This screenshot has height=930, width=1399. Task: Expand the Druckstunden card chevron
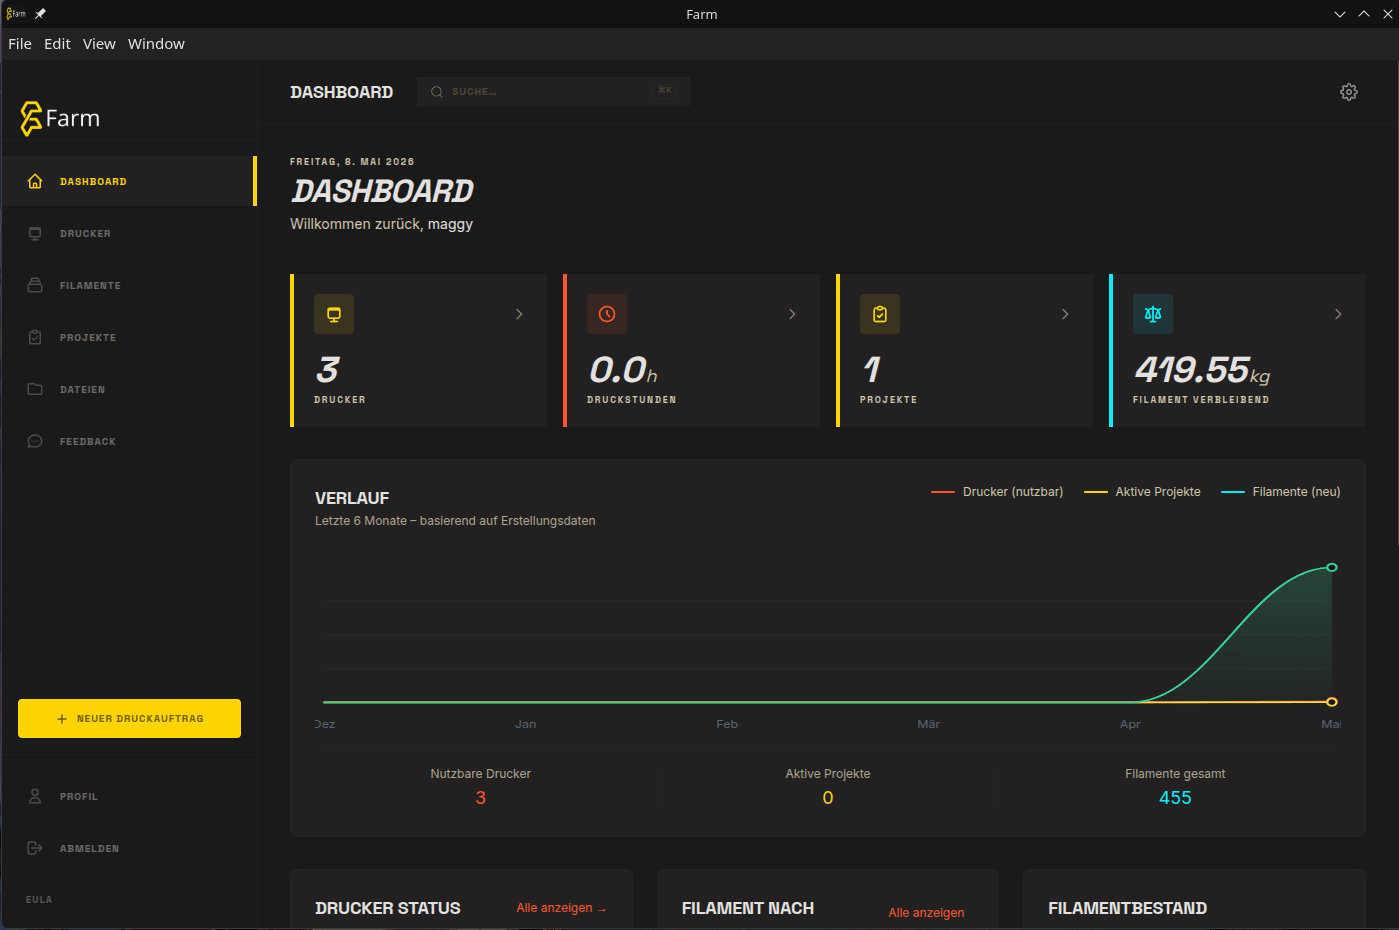click(x=792, y=314)
